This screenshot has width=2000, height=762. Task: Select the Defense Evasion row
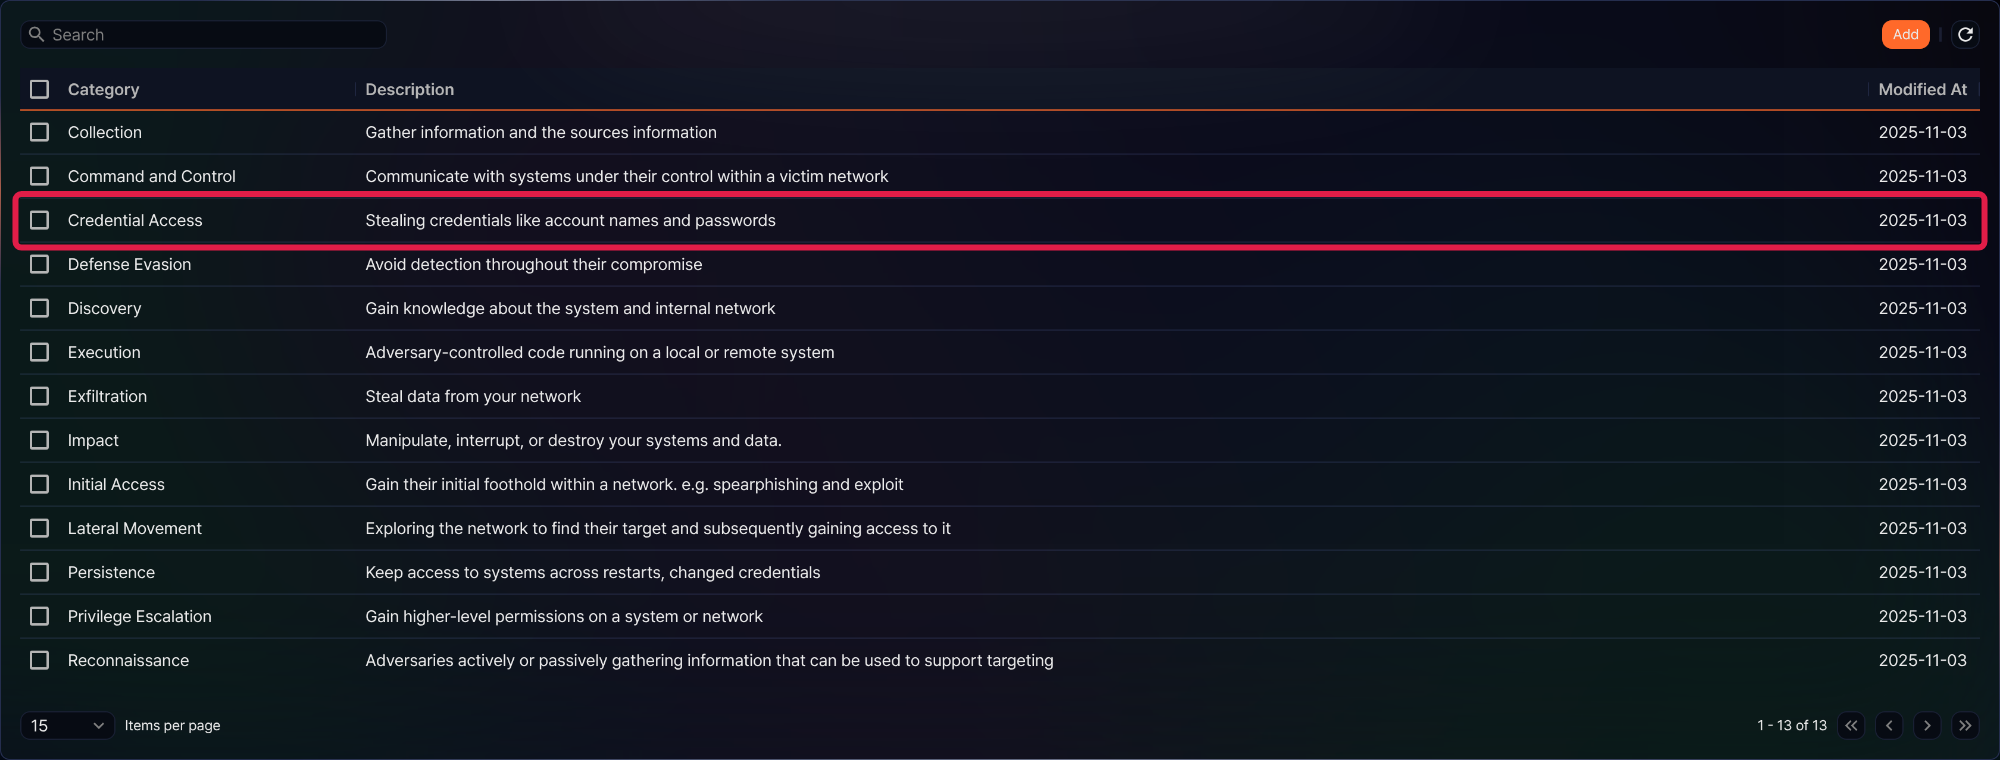point(1000,264)
